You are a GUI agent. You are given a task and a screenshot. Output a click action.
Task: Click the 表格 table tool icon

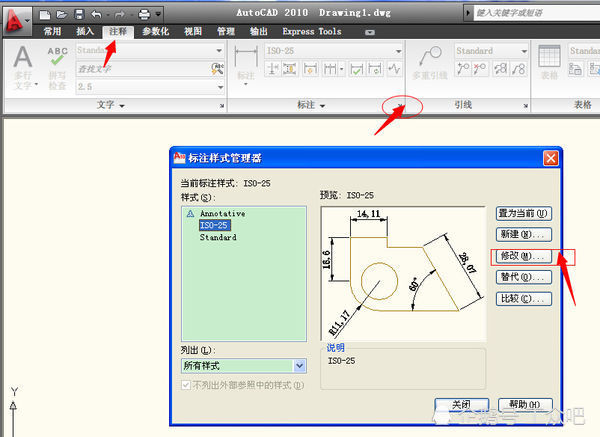(549, 62)
